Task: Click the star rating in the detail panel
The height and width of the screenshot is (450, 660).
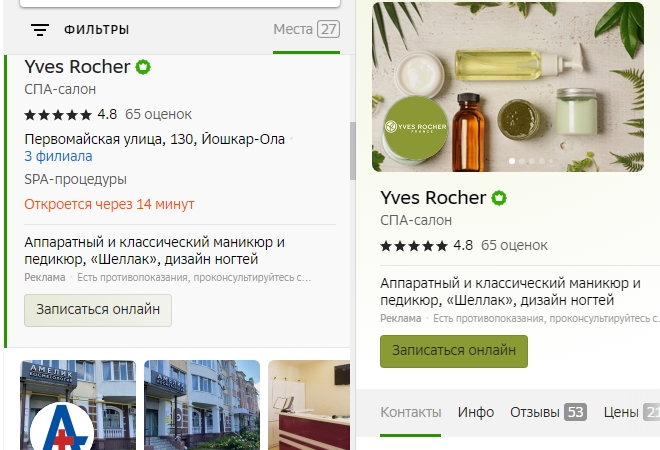Action: [414, 245]
